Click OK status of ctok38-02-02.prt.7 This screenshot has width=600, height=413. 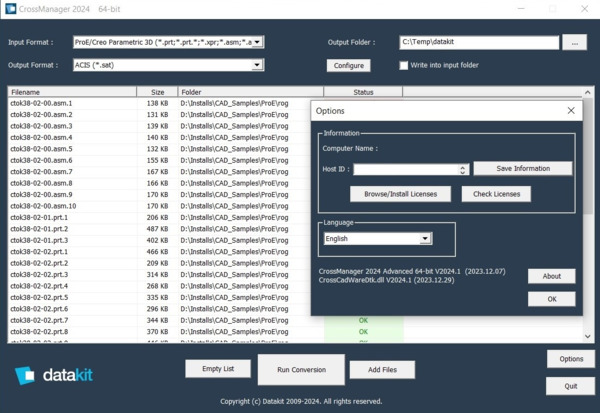pos(363,320)
